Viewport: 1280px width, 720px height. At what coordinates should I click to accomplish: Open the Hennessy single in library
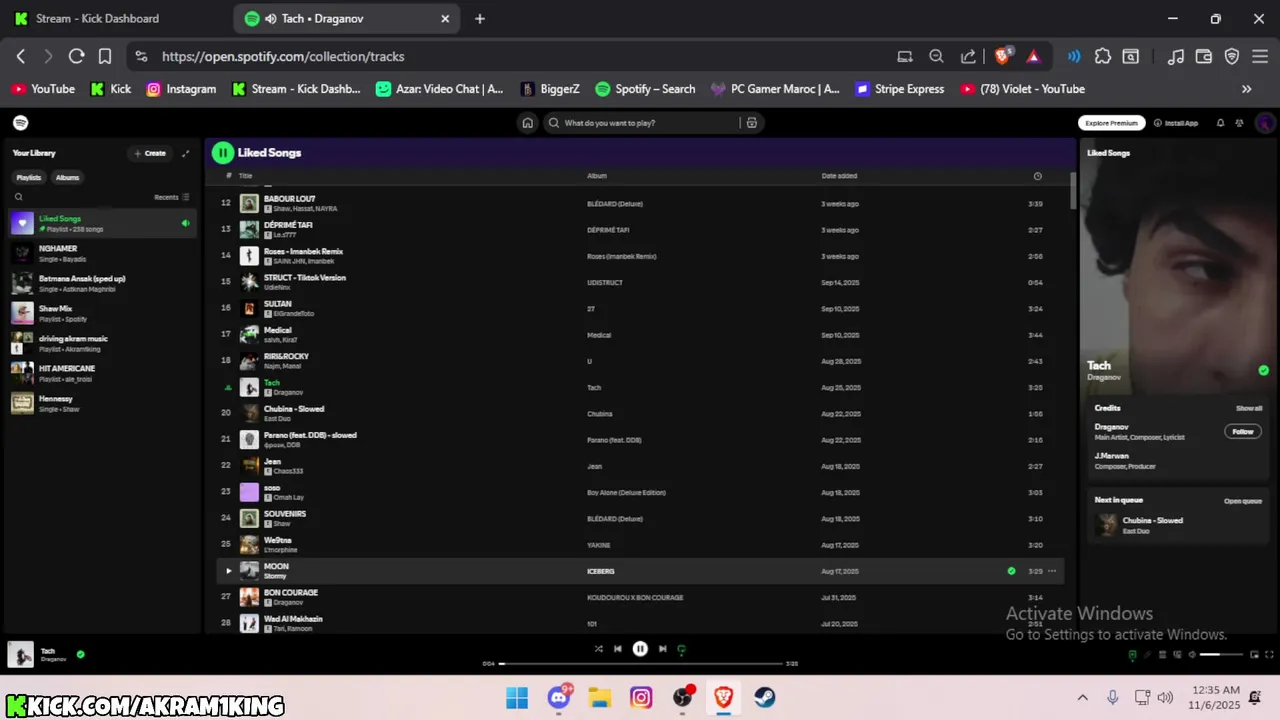tap(104, 403)
